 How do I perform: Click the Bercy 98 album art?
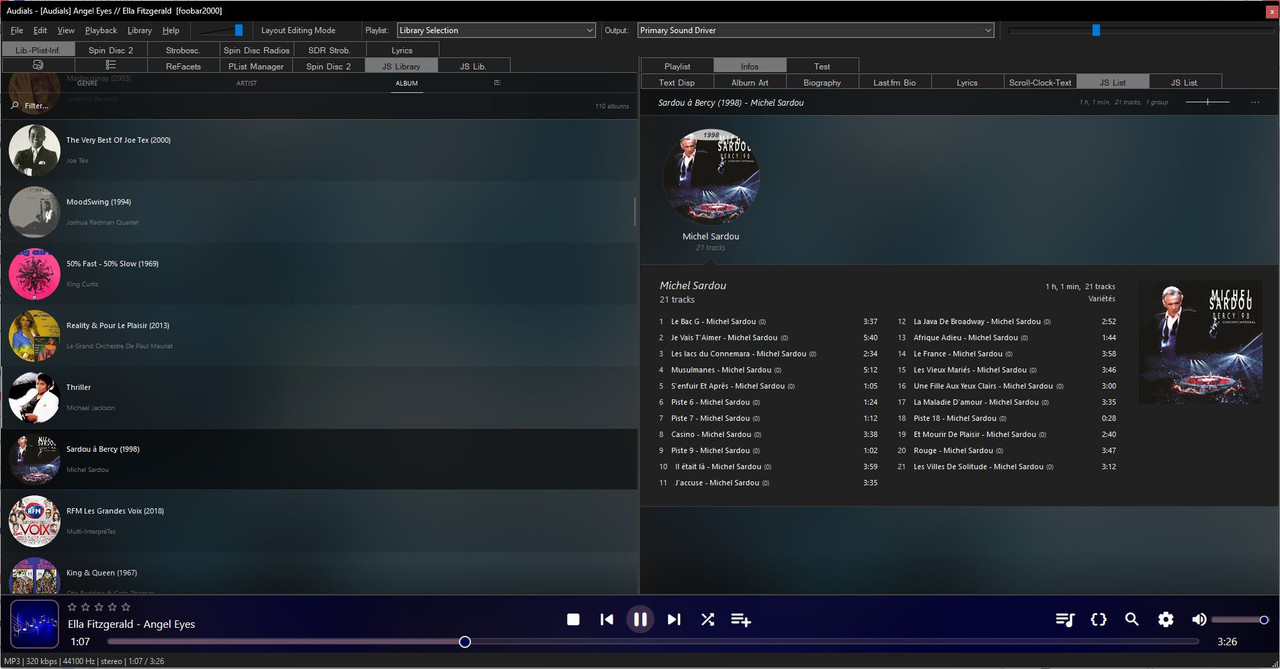pyautogui.click(x=1201, y=343)
